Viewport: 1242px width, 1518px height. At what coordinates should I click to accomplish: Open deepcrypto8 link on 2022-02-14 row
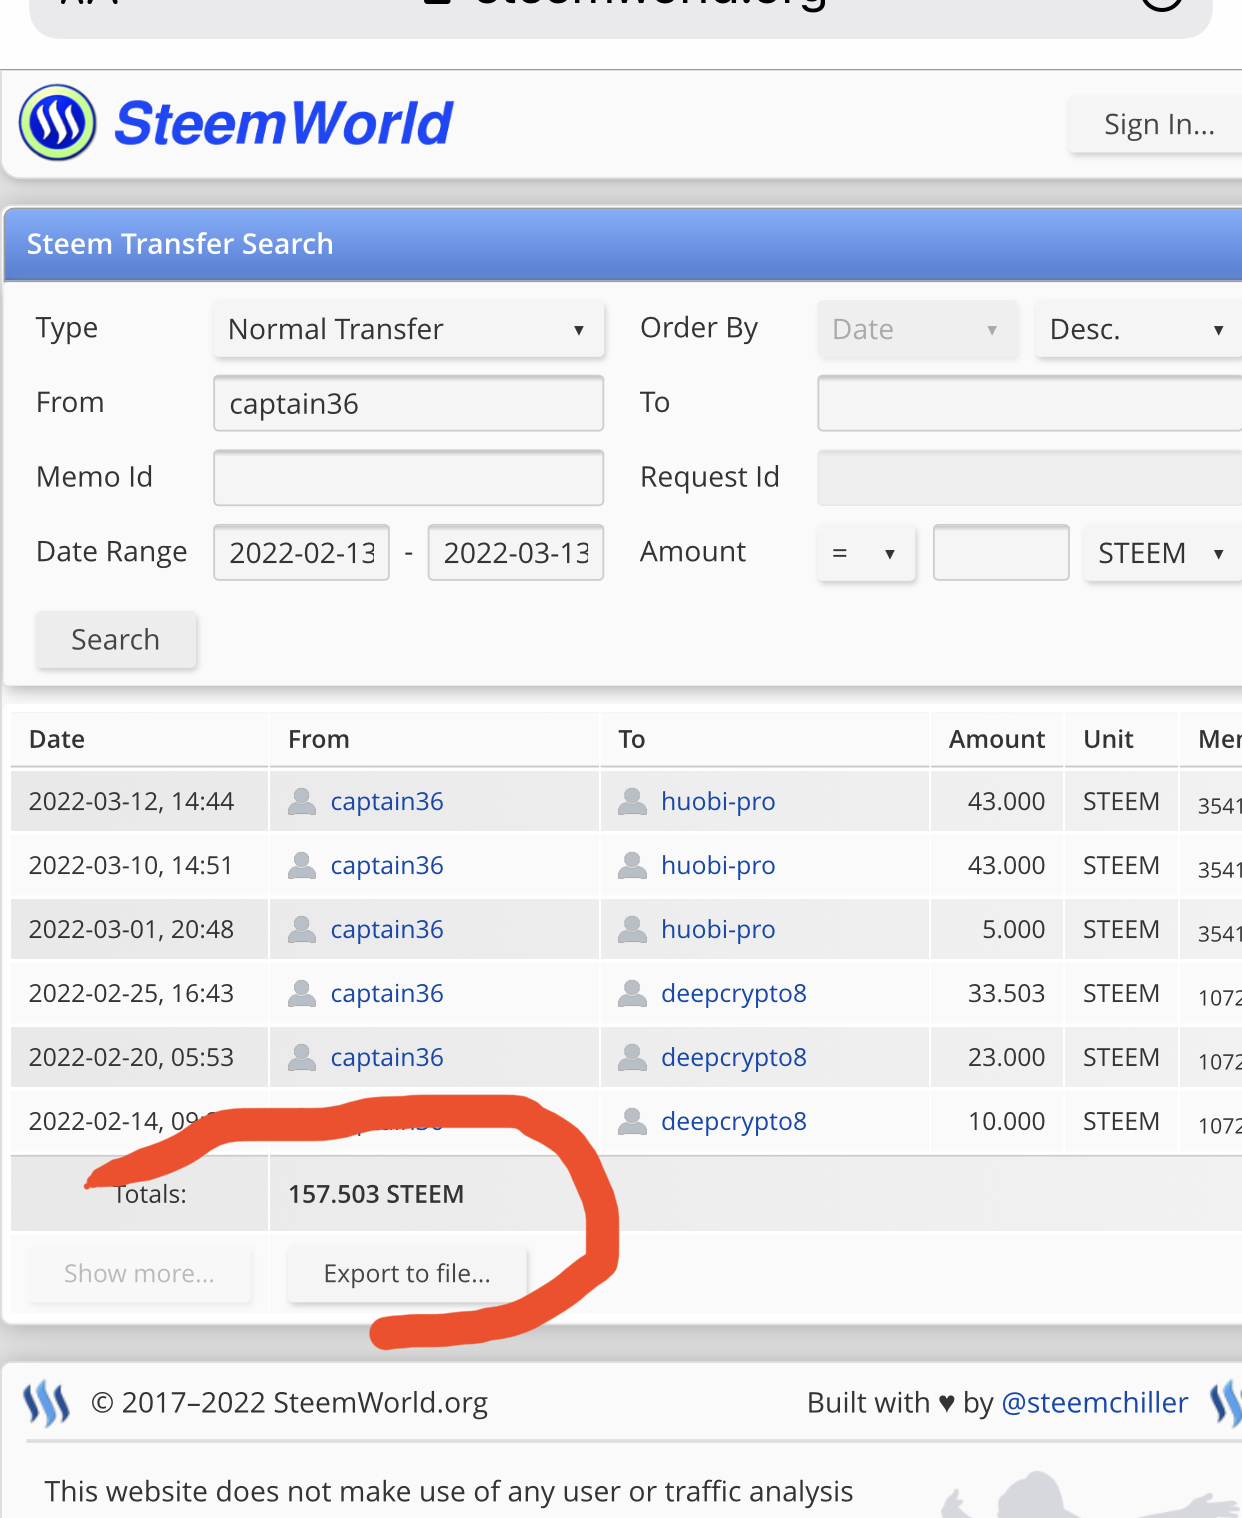click(734, 1122)
